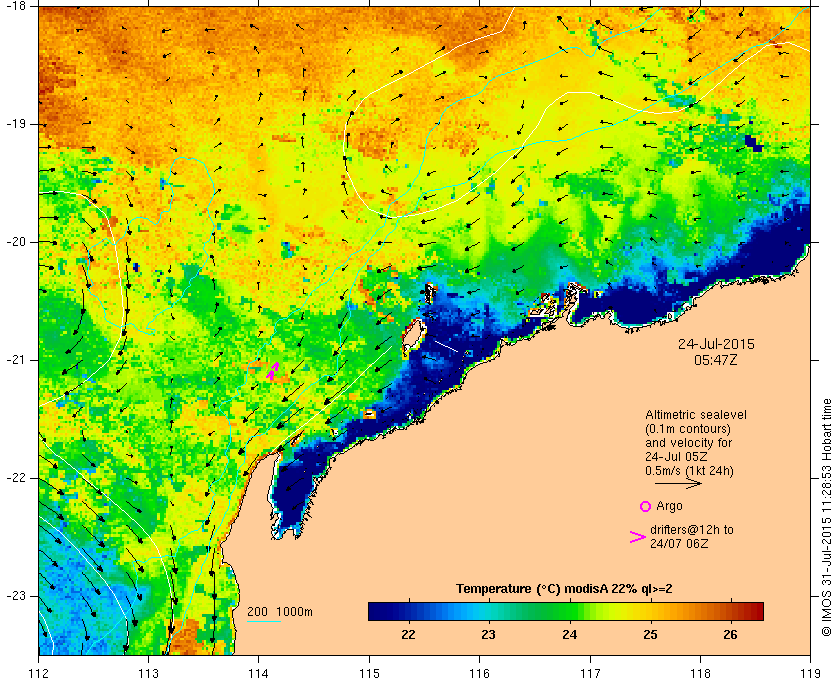The width and height of the screenshot is (840, 680).
Task: Click the 0.5m/s velocity scale arrow
Action: pyautogui.click(x=678, y=483)
